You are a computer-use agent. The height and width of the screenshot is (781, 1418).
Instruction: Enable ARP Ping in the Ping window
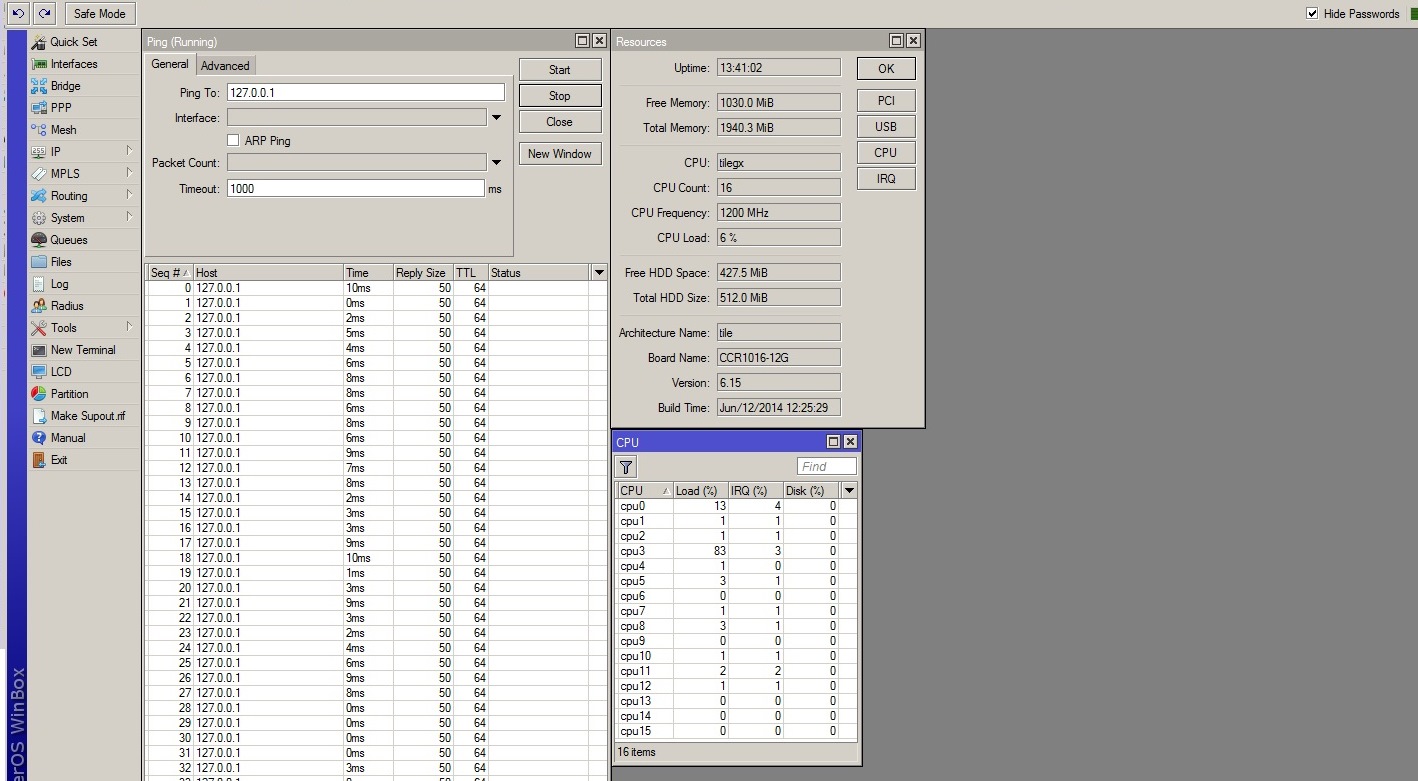pyautogui.click(x=235, y=140)
